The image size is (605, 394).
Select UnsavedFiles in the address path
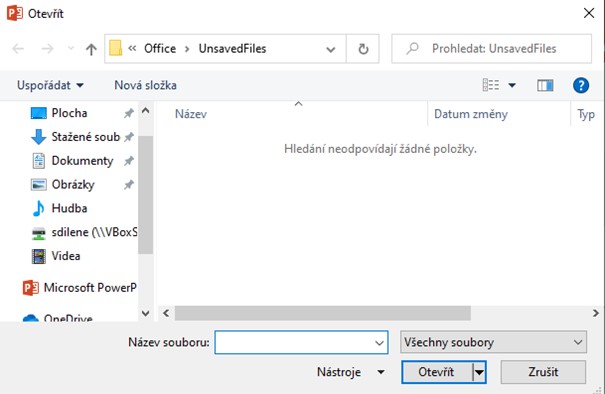(232, 49)
